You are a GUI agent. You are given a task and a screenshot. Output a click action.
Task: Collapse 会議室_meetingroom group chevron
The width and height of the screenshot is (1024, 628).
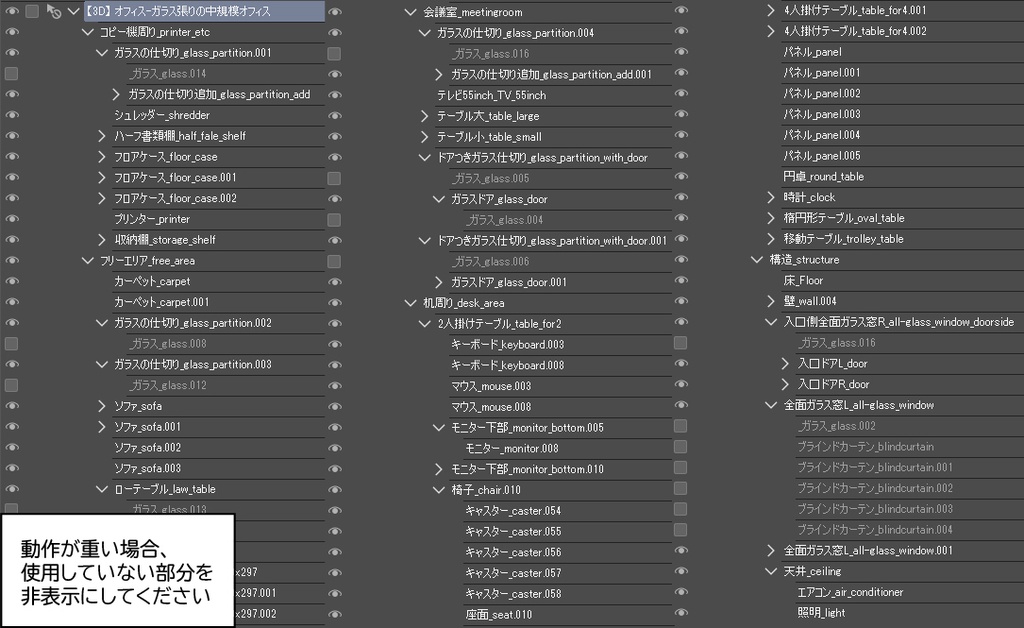[x=410, y=12]
